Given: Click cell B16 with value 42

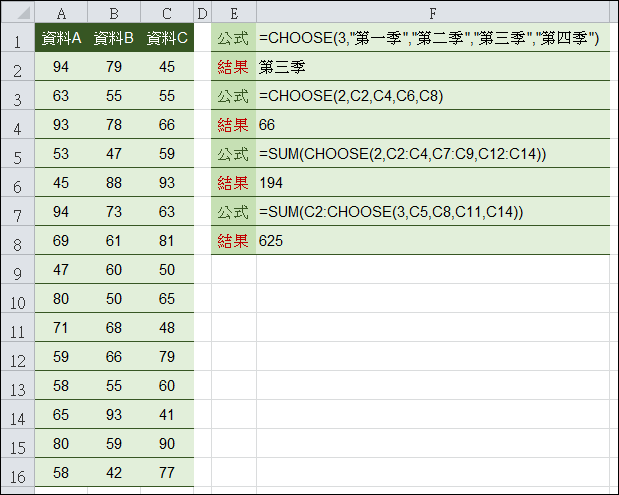Looking at the screenshot, I should pyautogui.click(x=114, y=472).
